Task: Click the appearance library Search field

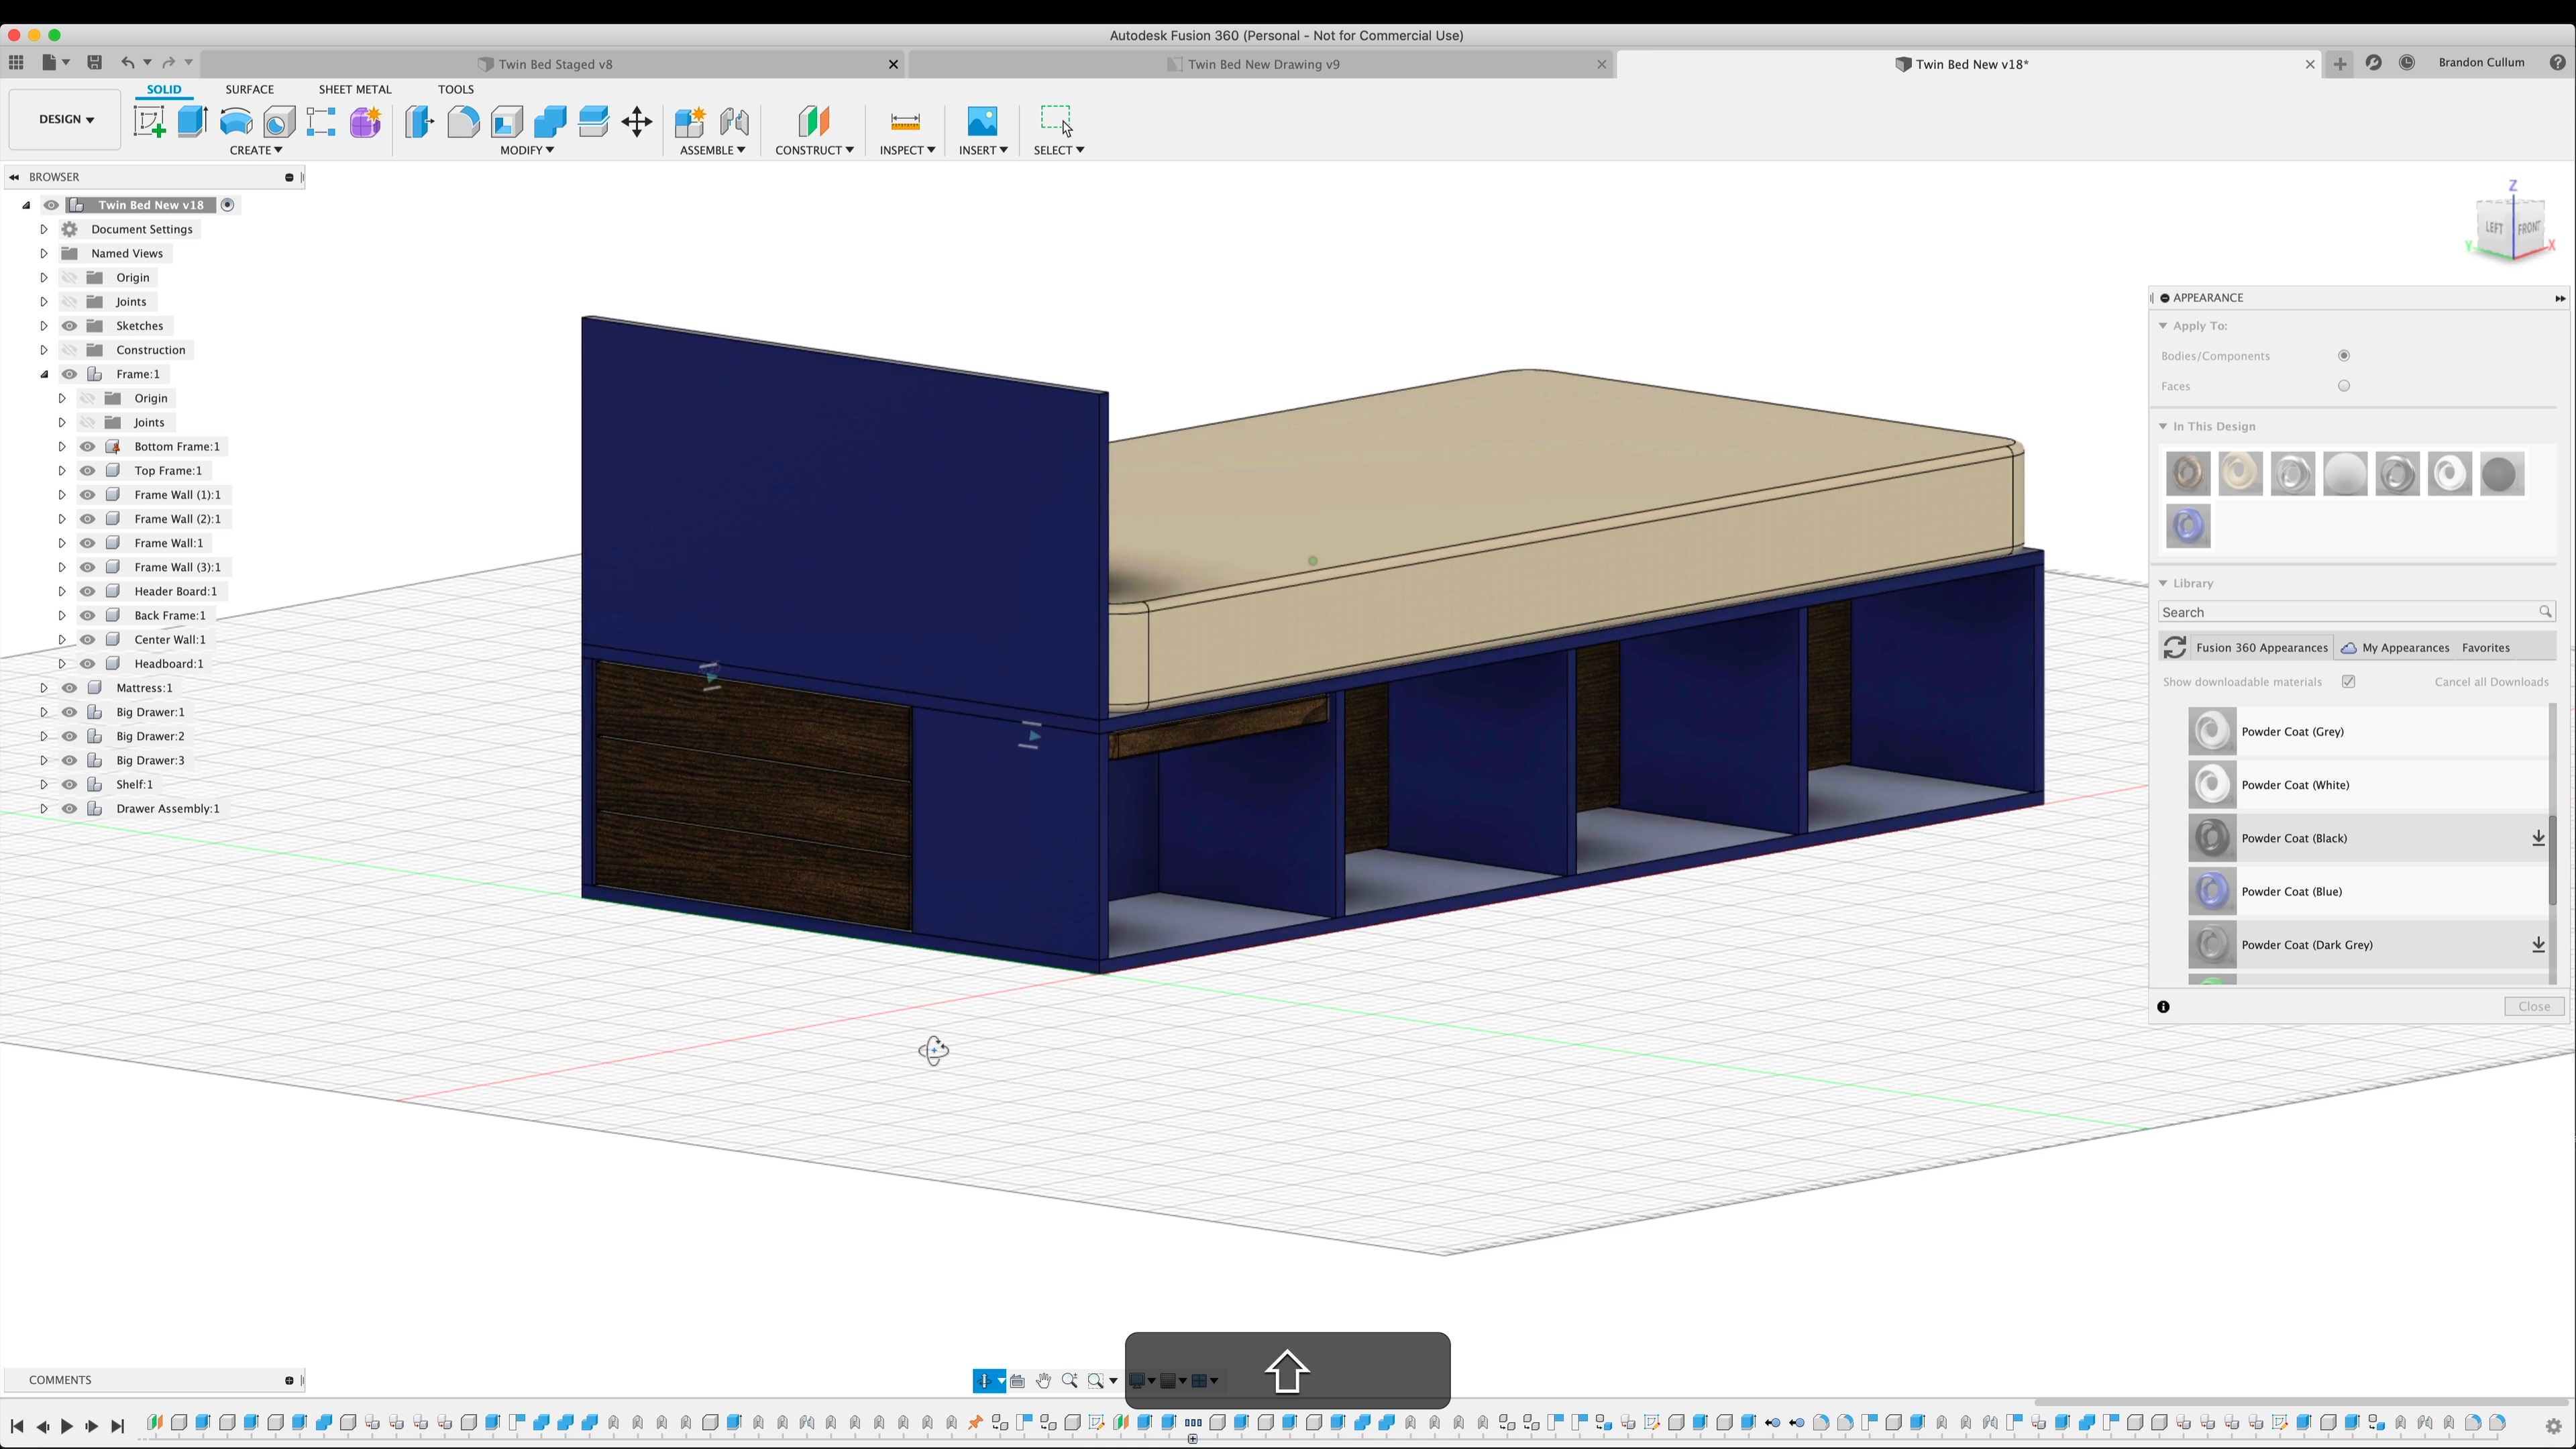Action: click(2356, 612)
